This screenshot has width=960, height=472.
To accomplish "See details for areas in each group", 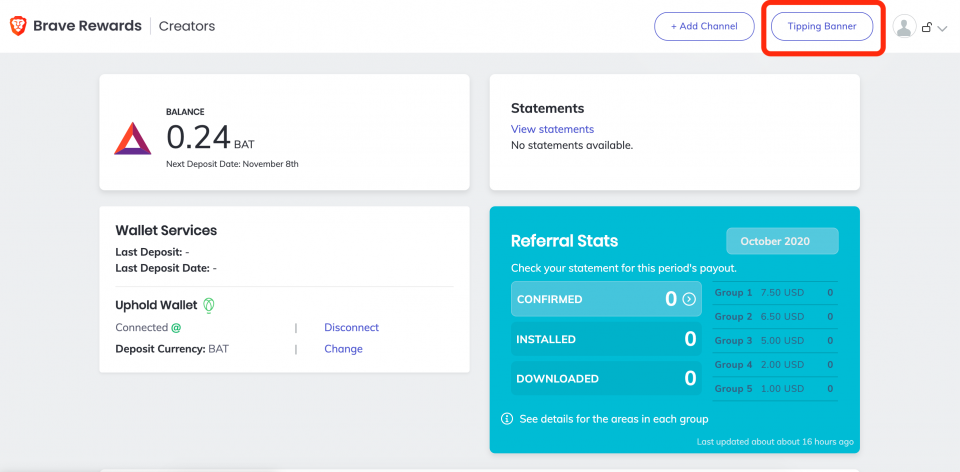I will (x=613, y=419).
